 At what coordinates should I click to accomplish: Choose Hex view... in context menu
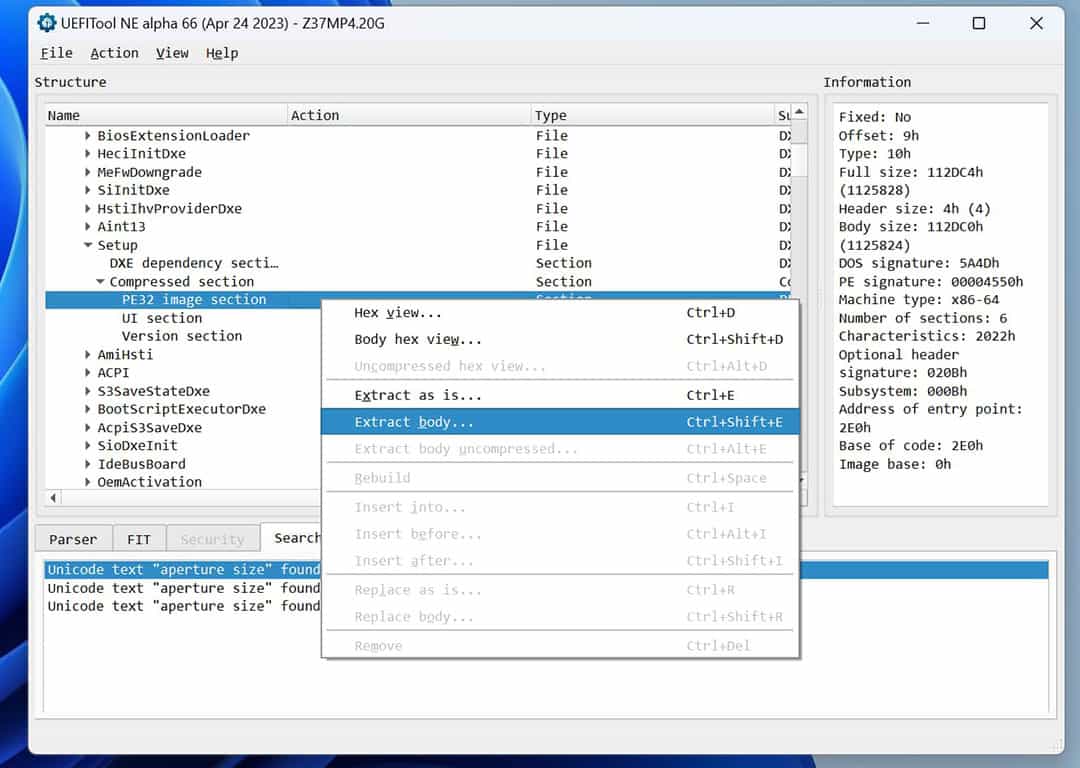(397, 313)
